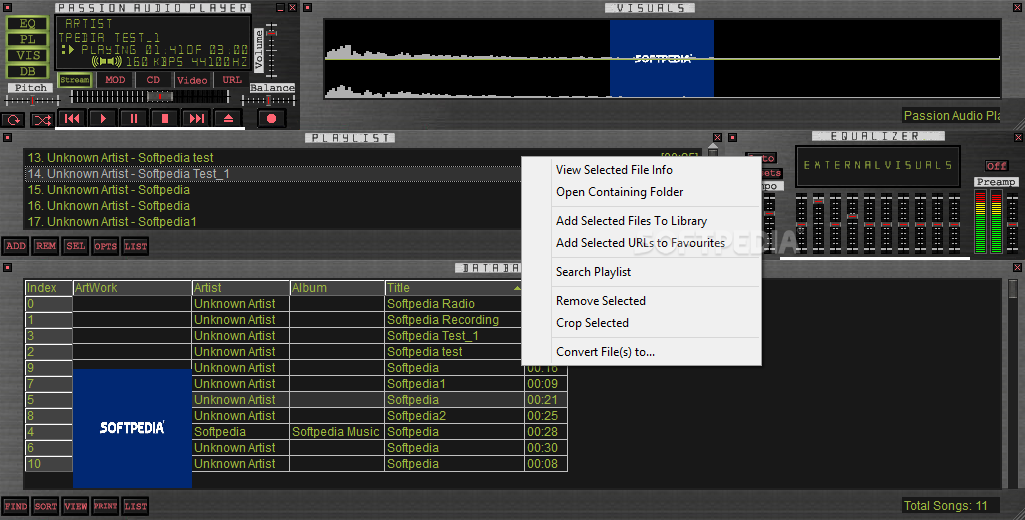1025x520 pixels.
Task: Click the Softpedia Music album cell
Action: tap(337, 432)
